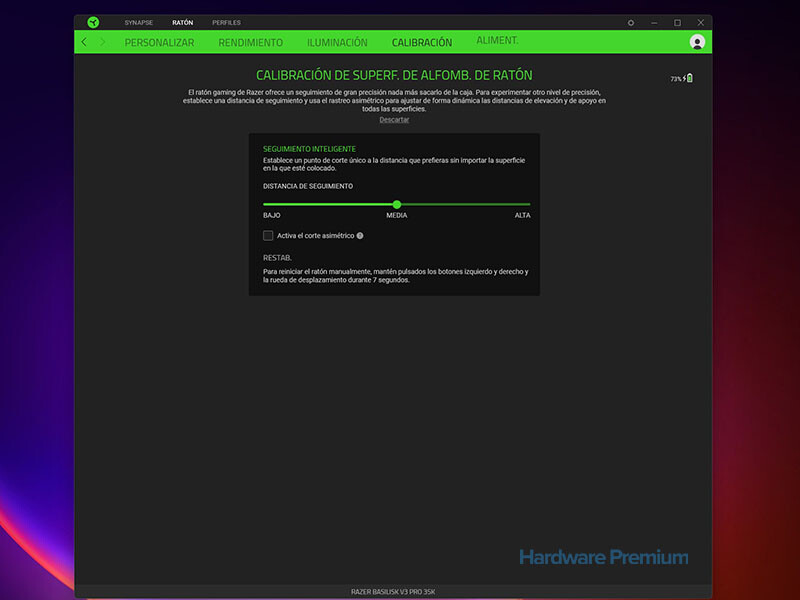
Task: Click DISTANCIA DE SEGUIMIENTO label
Action: (308, 186)
